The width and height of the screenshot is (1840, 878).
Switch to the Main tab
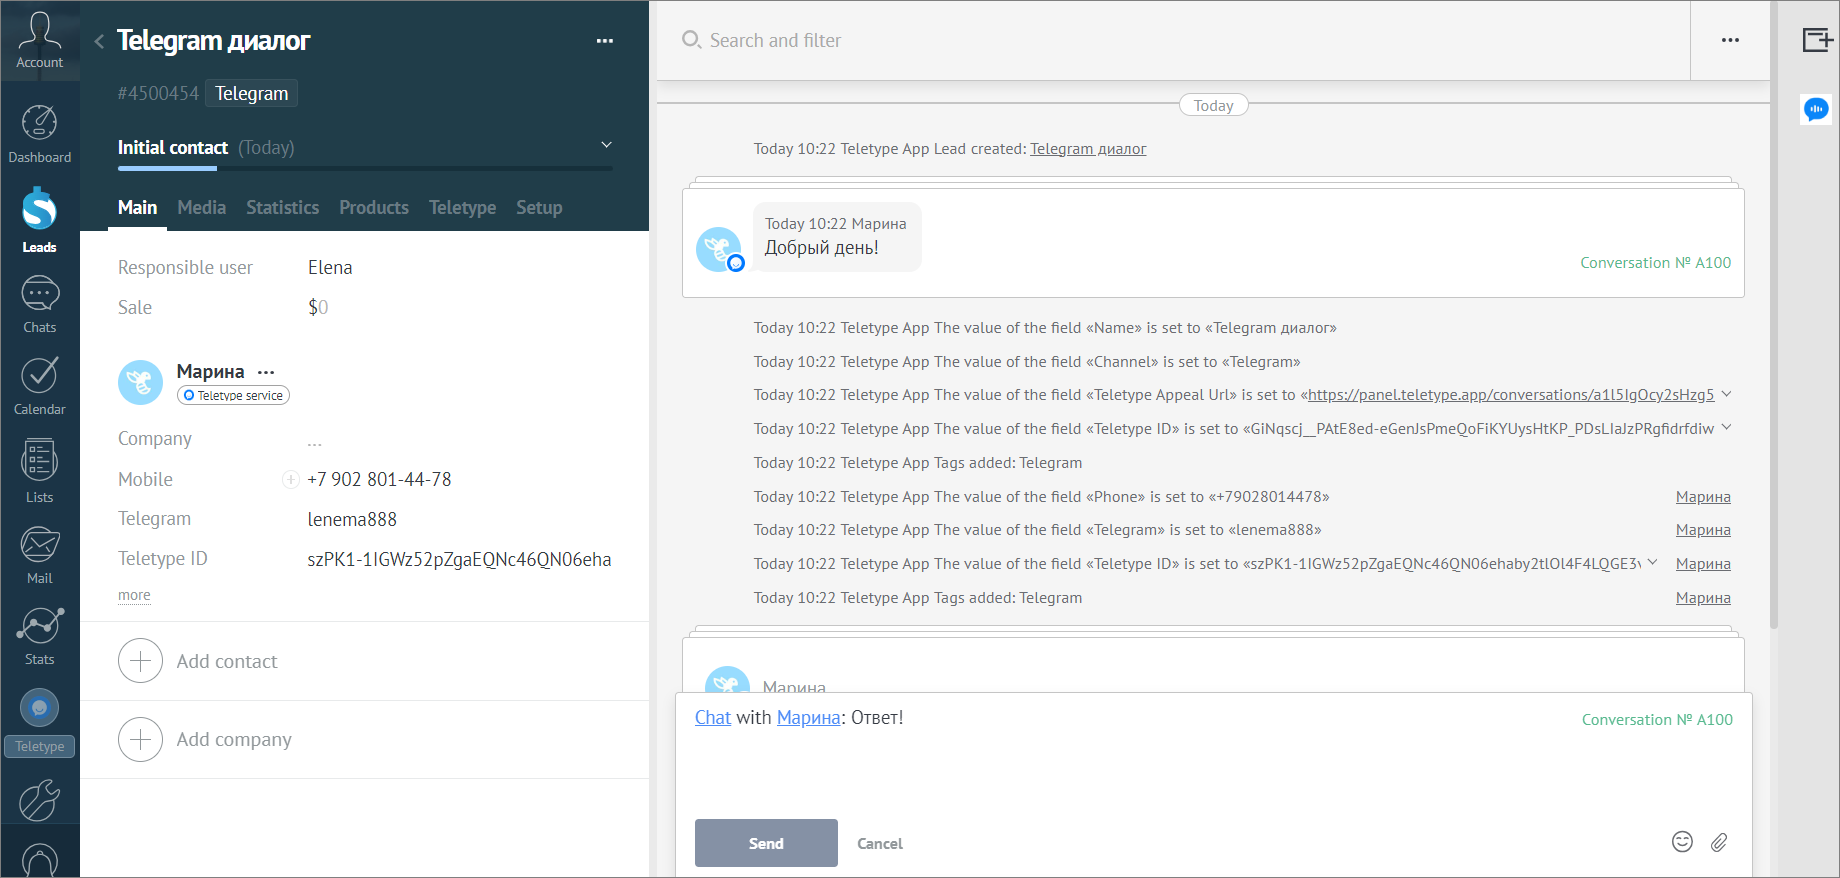tap(137, 208)
